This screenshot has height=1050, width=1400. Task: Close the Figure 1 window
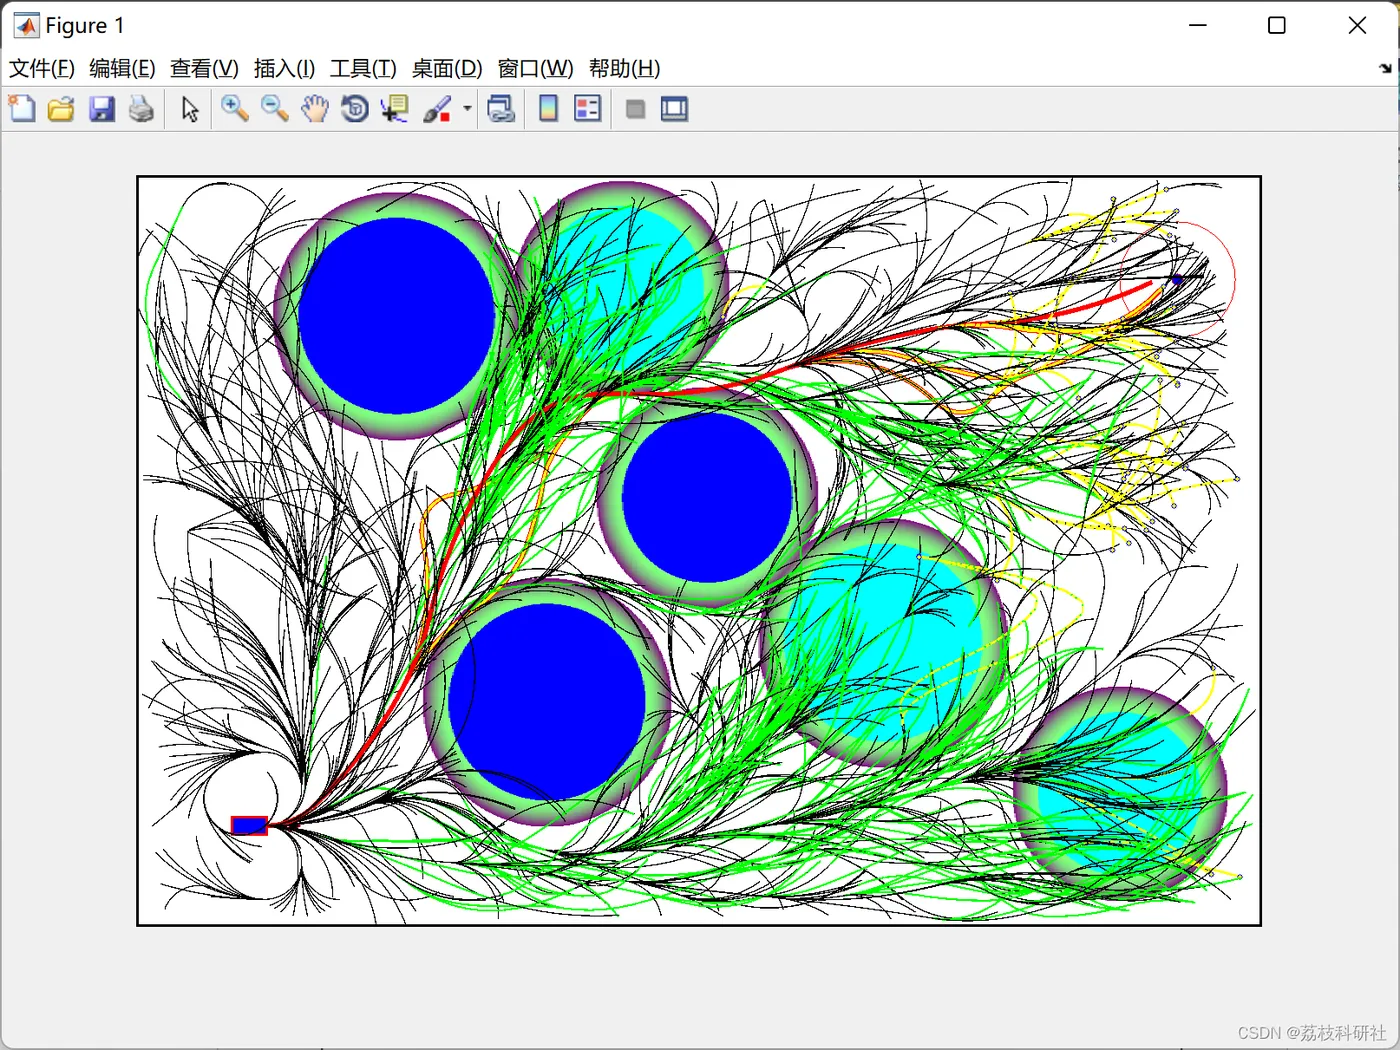(1357, 25)
